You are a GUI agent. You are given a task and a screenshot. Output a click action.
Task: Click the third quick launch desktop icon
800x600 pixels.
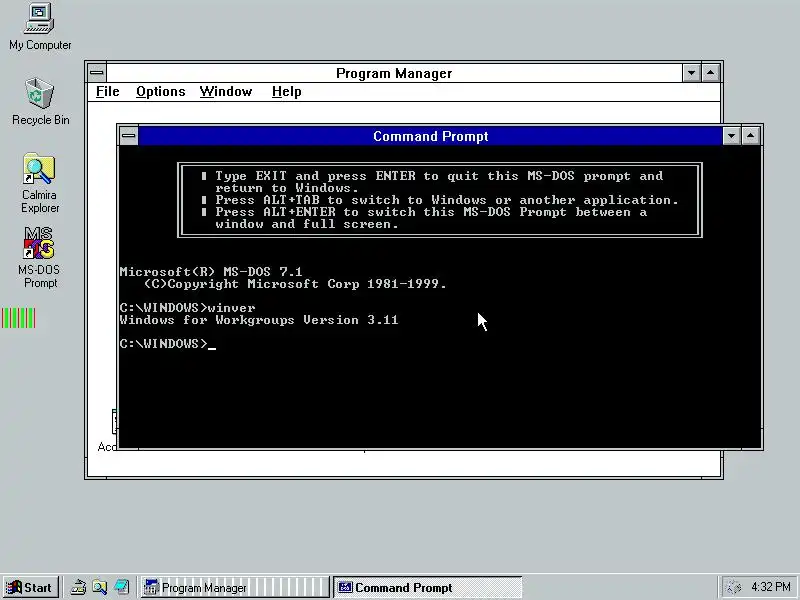point(121,588)
